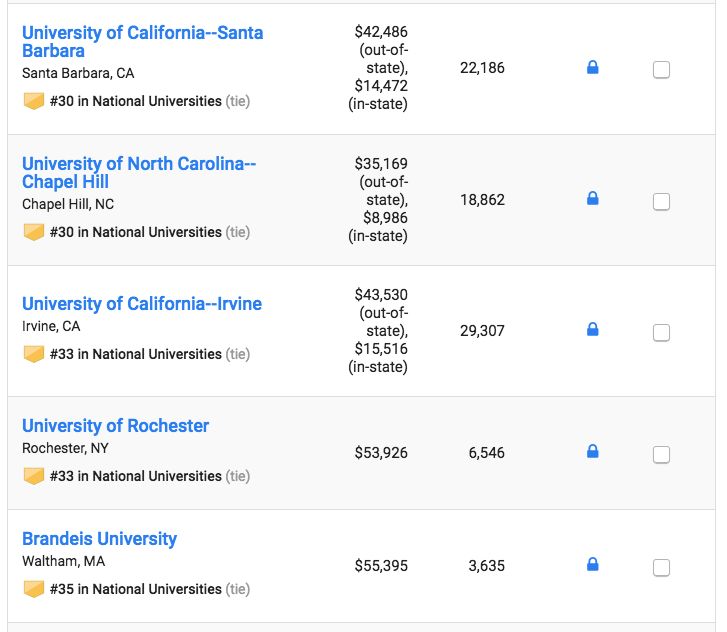
Task: Select the UC Irvine compare checkbox
Action: pyautogui.click(x=661, y=332)
